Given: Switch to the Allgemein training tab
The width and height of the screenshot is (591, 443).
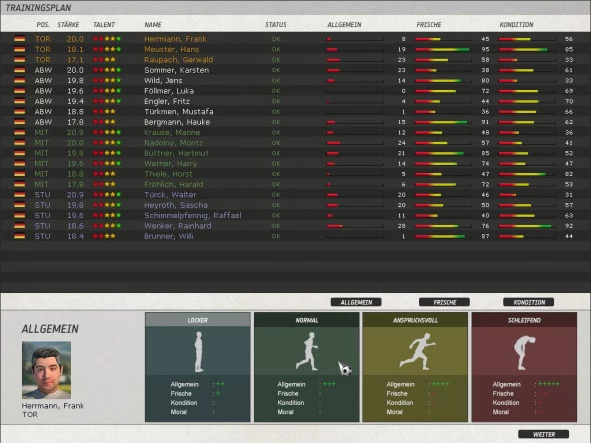Looking at the screenshot, I should pos(356,302).
